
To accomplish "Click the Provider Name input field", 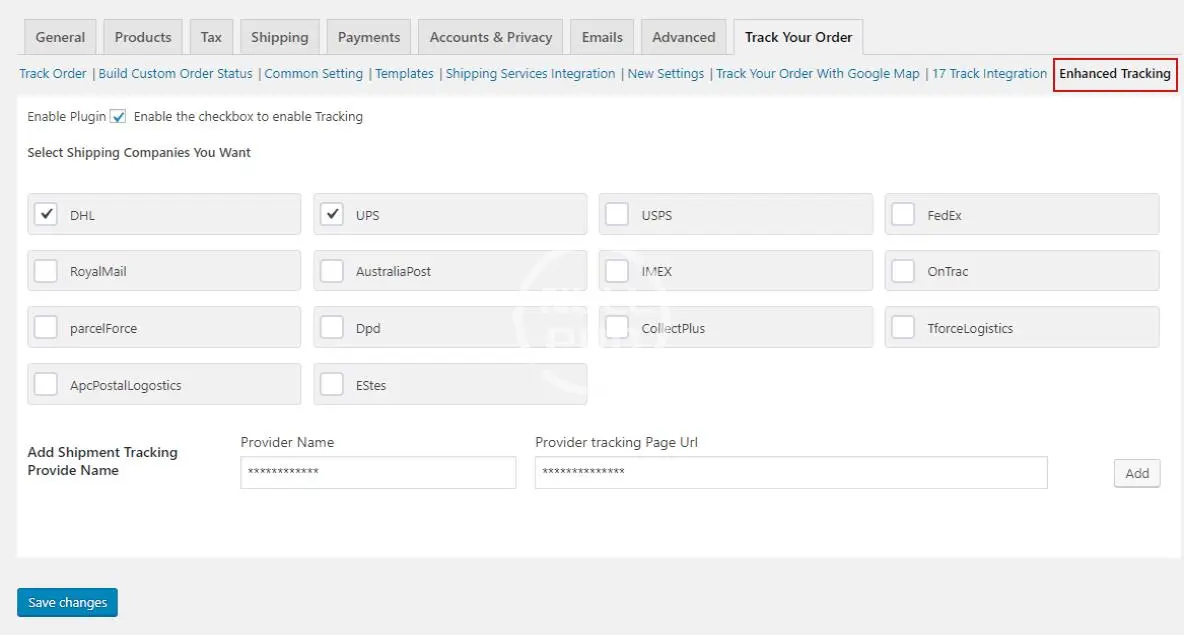I will coord(378,473).
